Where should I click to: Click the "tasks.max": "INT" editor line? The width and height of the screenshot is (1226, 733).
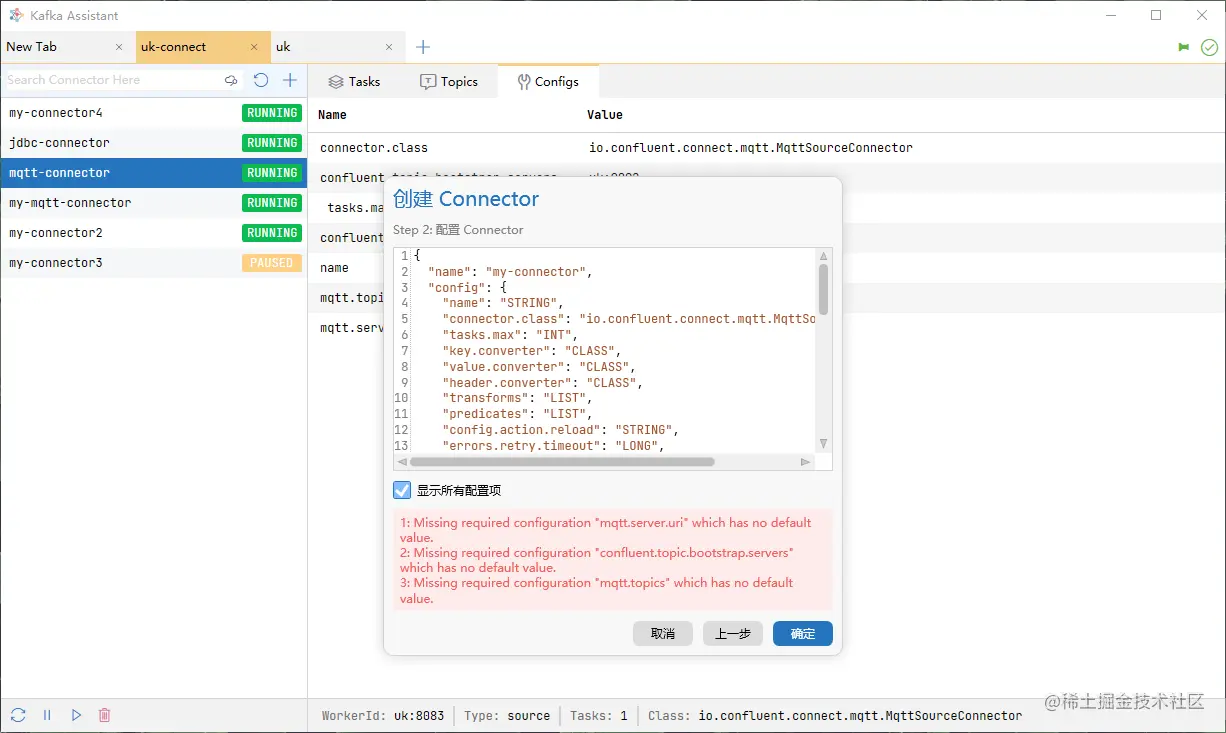[x=511, y=335]
